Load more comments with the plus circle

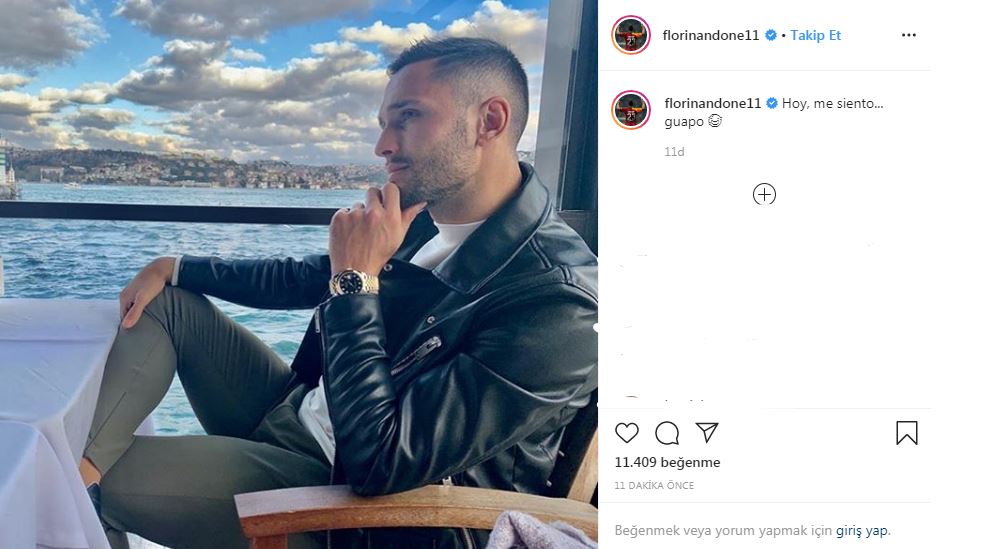pyautogui.click(x=764, y=194)
